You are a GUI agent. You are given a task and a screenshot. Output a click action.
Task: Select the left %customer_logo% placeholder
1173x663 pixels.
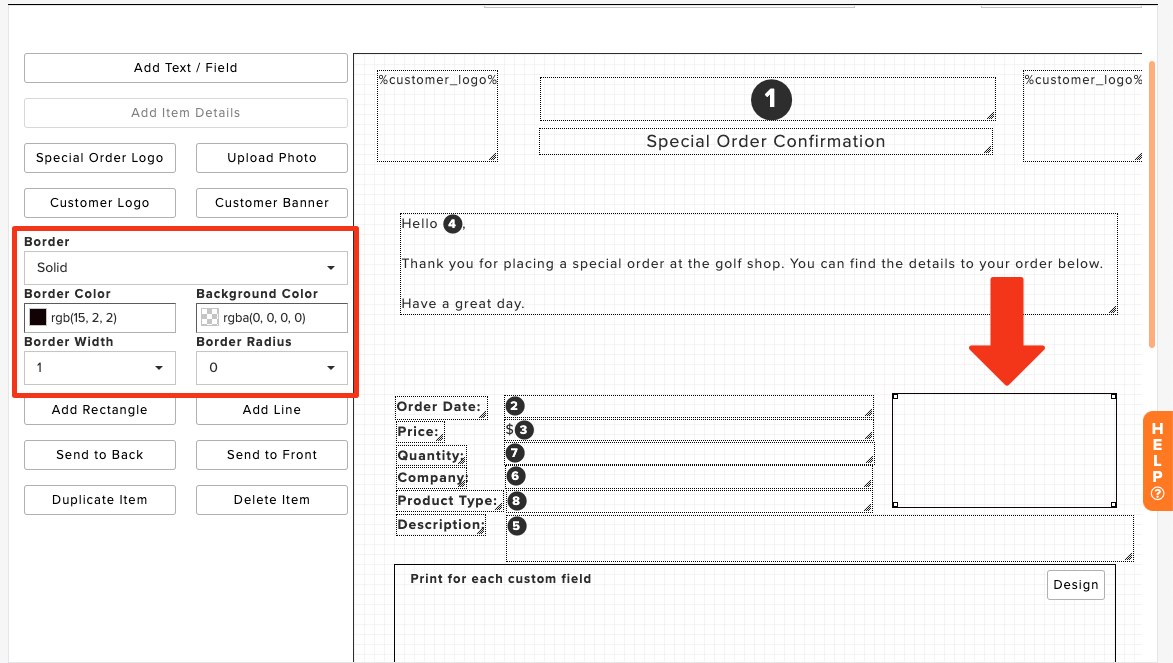click(x=438, y=117)
